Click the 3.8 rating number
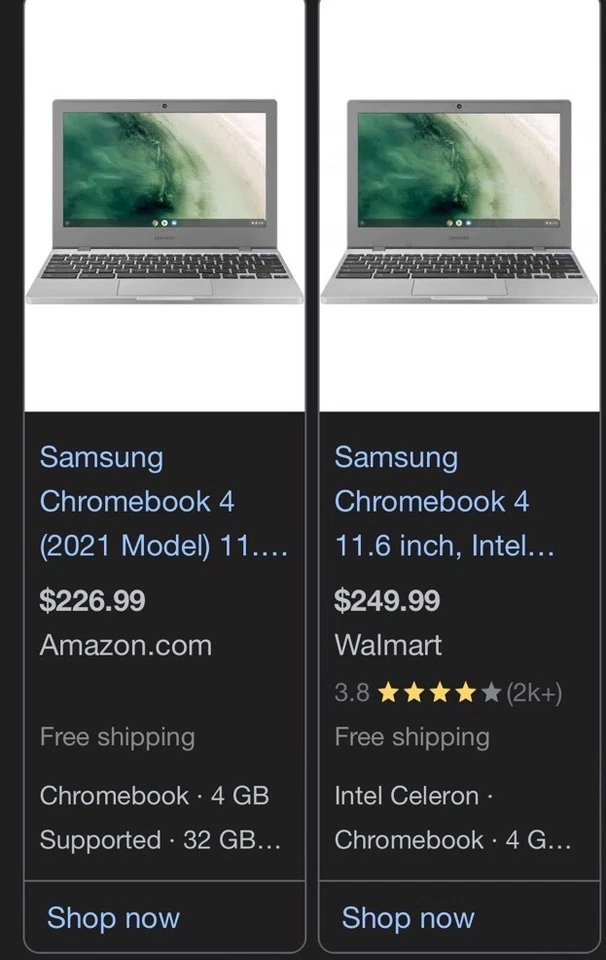The width and height of the screenshot is (606, 960). pos(352,691)
